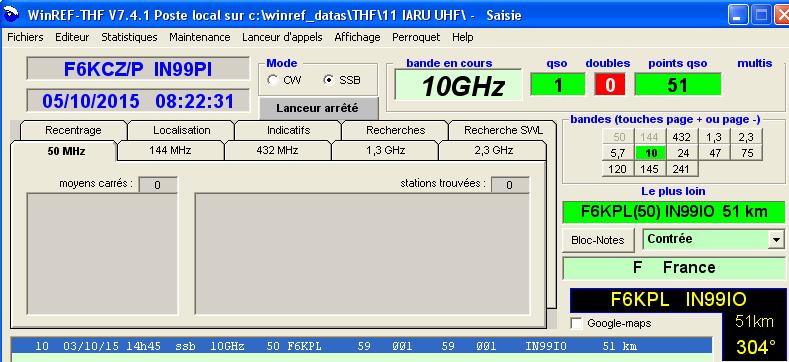Screen dimensions: 789x362
Task: Switch to the Recherches tab
Action: (x=396, y=130)
